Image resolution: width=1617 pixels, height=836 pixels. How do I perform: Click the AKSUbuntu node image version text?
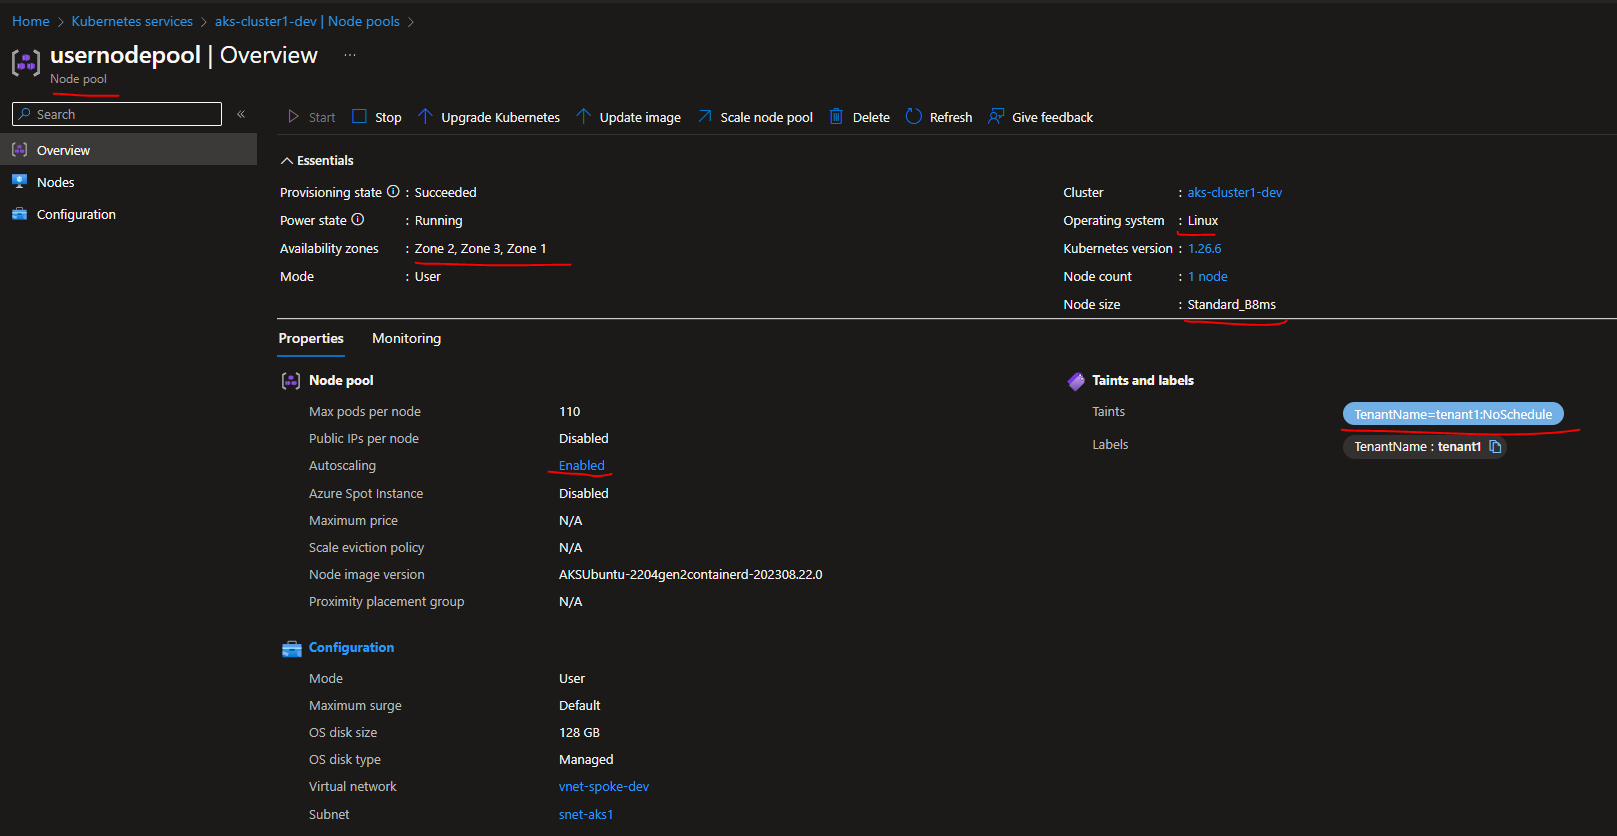(x=690, y=574)
